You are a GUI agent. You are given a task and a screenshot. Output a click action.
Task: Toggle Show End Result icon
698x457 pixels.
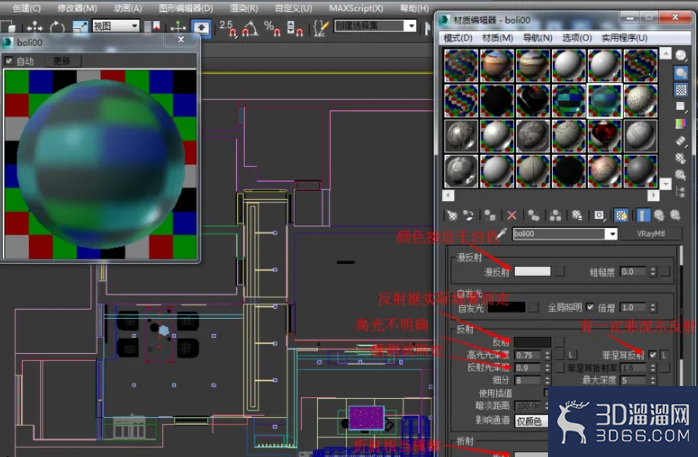[642, 216]
